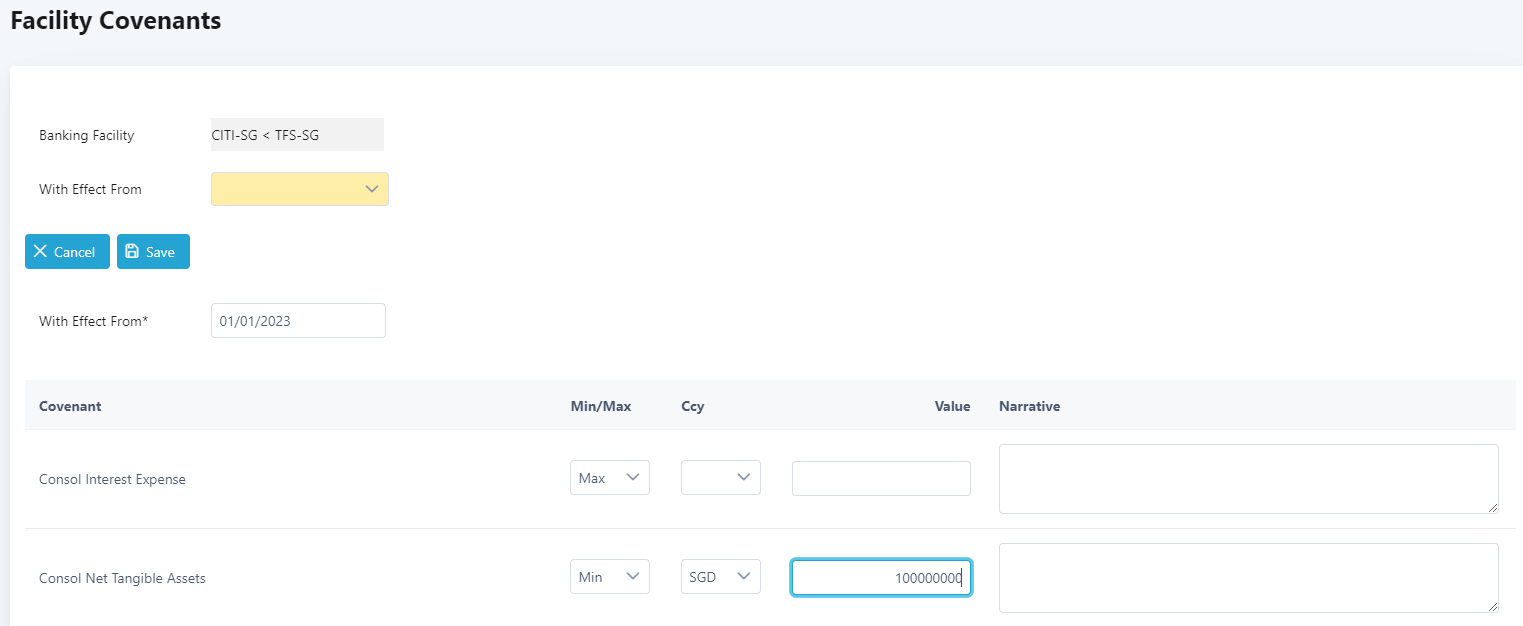Click the Facility Covenants page title
The image size is (1523, 626).
[x=116, y=20]
